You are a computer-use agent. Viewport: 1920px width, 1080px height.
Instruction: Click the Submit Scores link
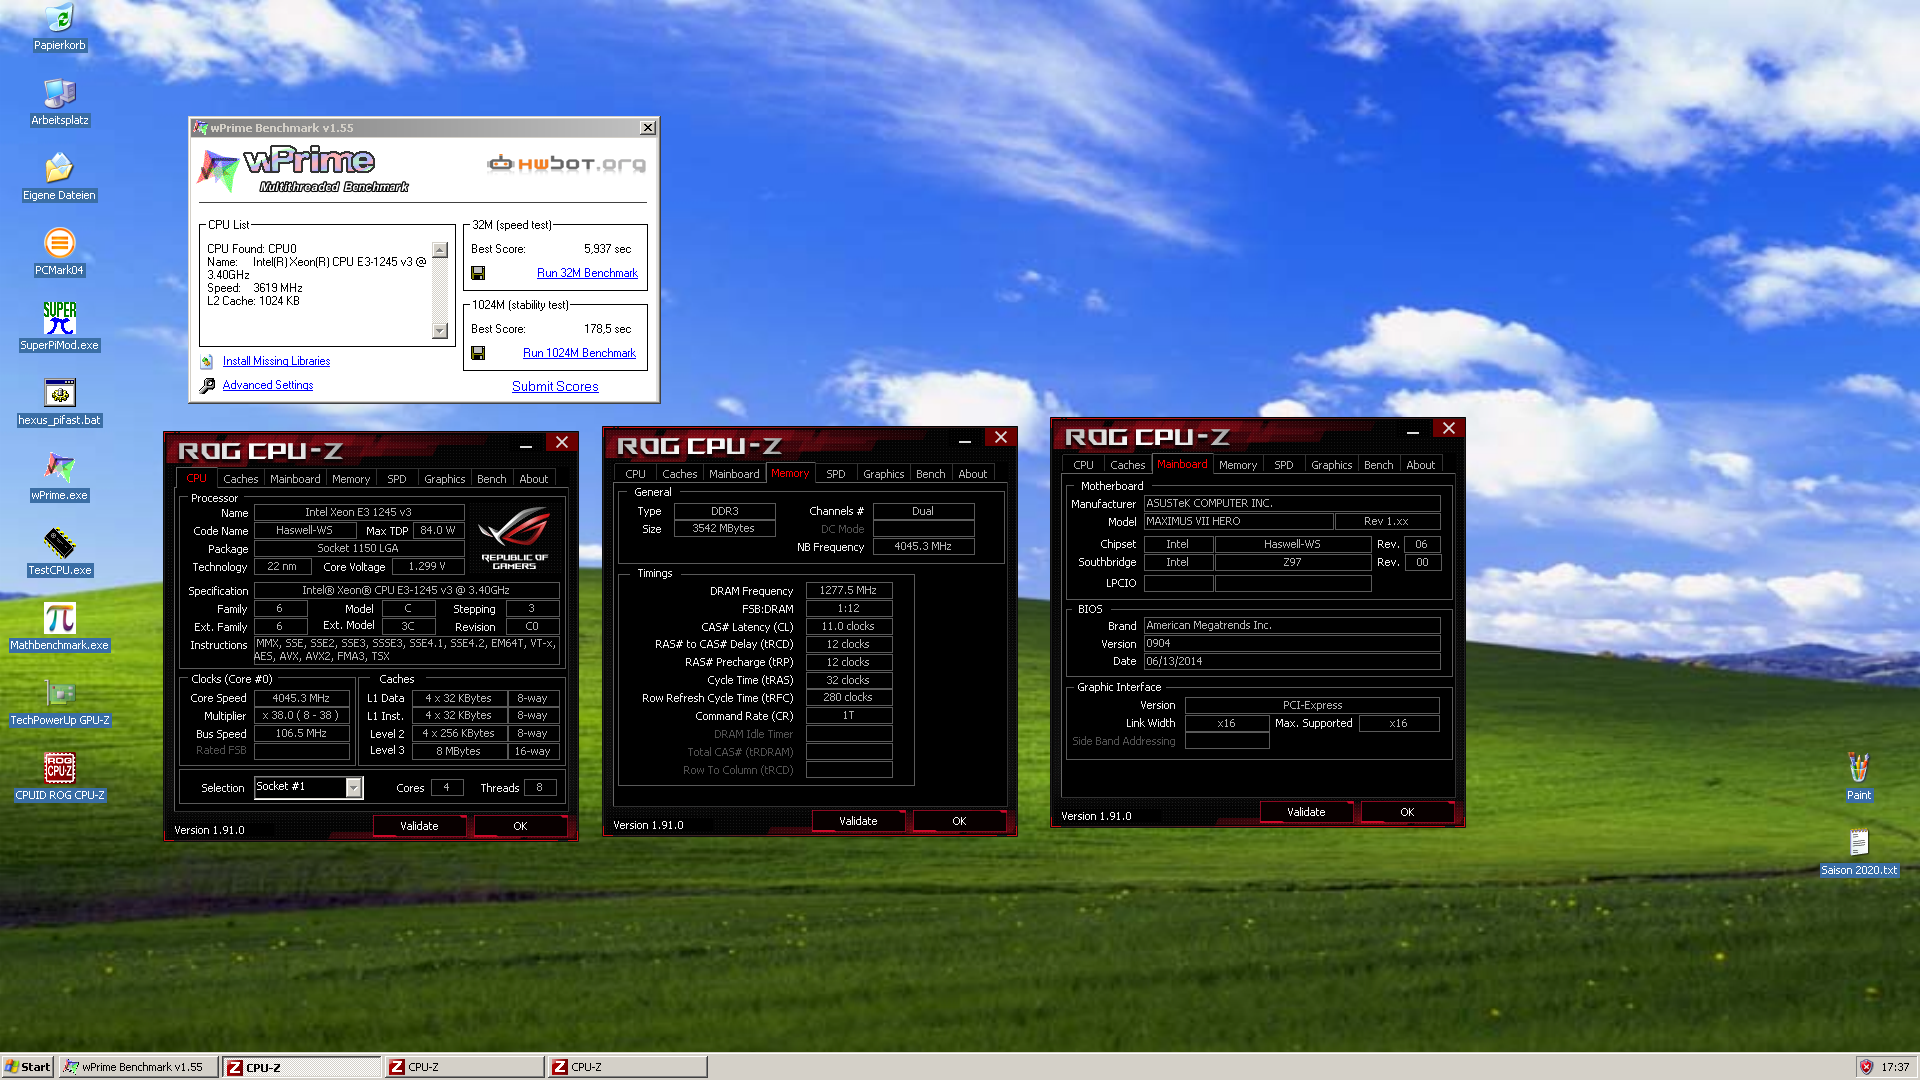pyautogui.click(x=555, y=386)
